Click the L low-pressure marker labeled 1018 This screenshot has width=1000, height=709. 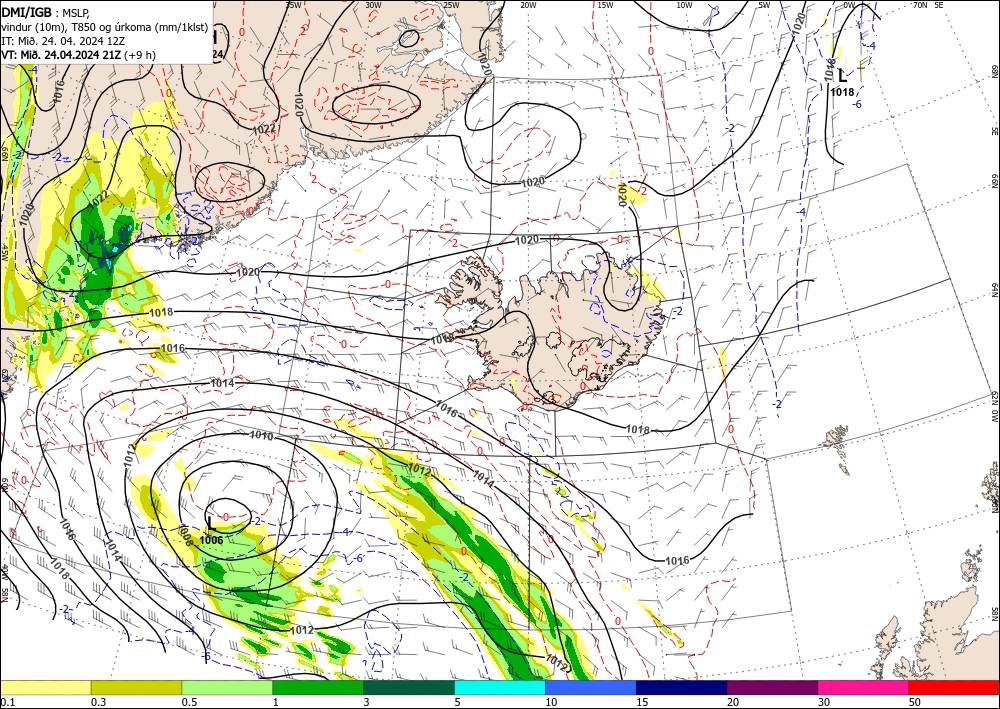coord(842,76)
